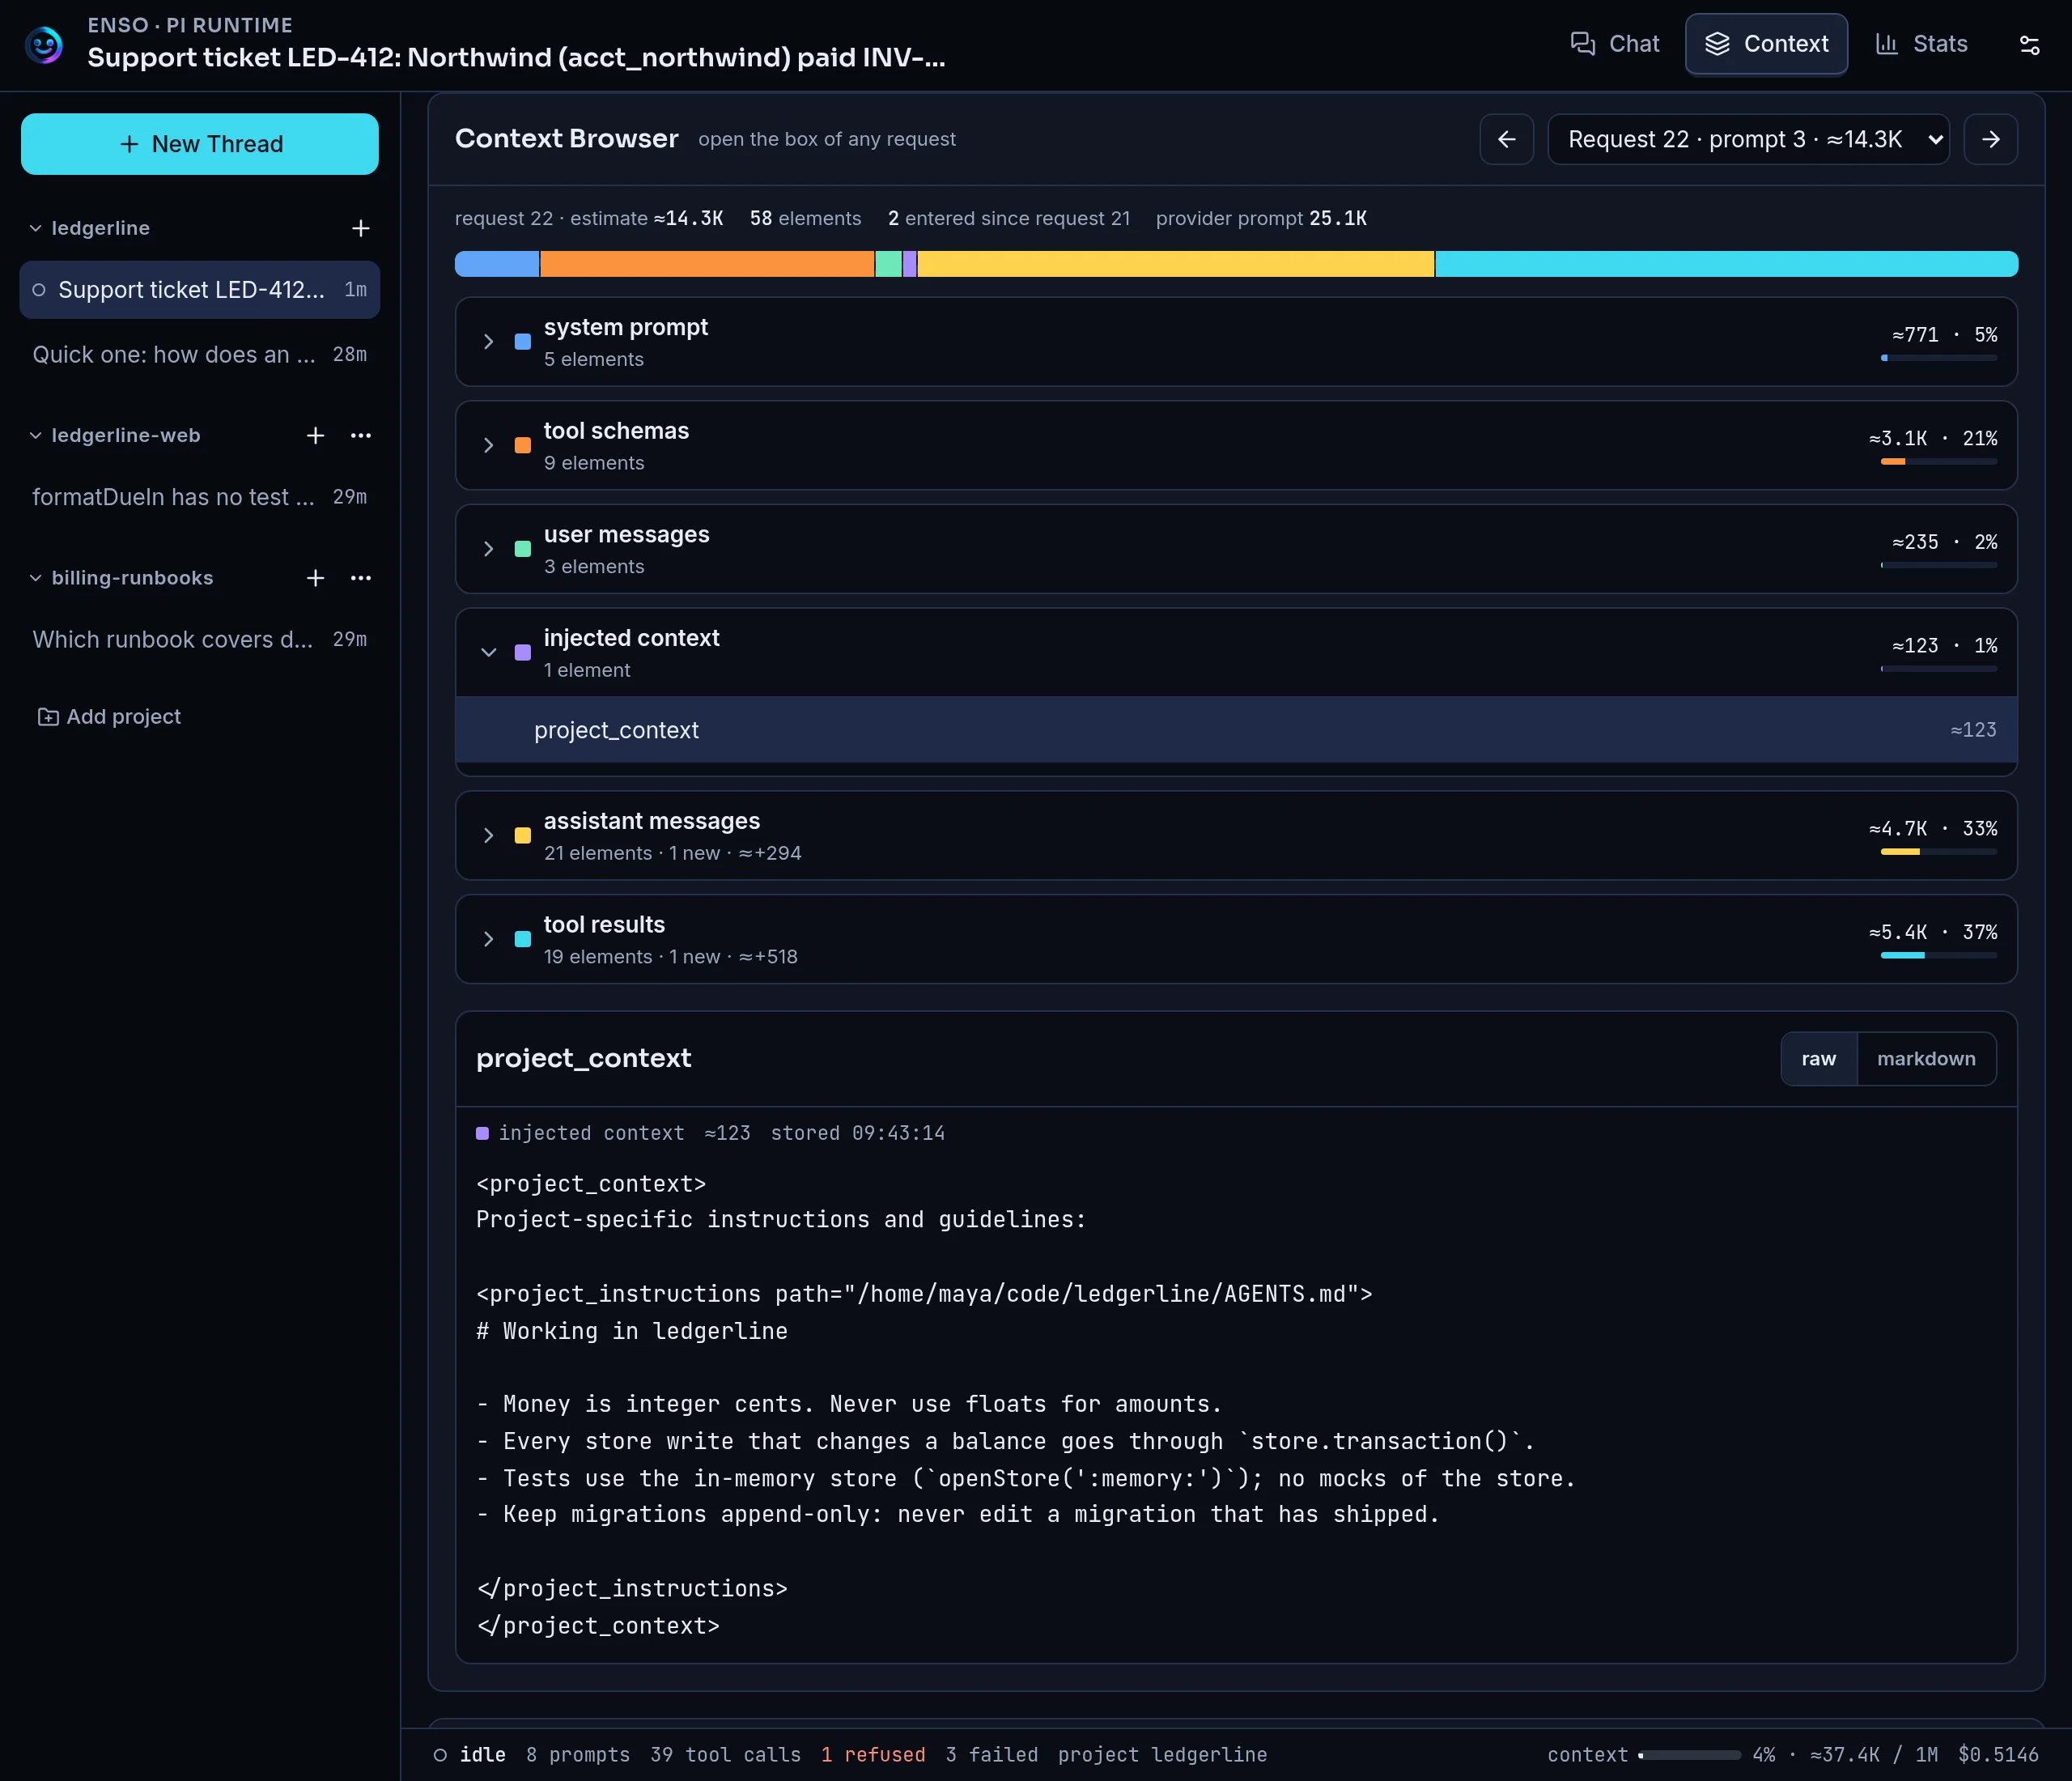Click the injected context purple color square

pyautogui.click(x=522, y=652)
